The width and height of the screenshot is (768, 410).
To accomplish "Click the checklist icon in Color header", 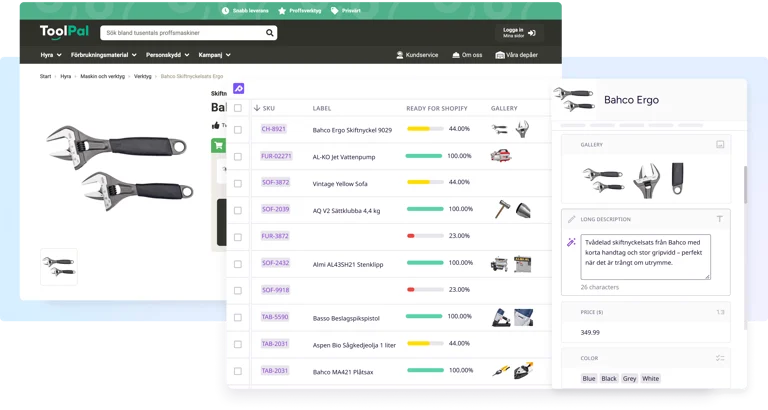I will (720, 358).
